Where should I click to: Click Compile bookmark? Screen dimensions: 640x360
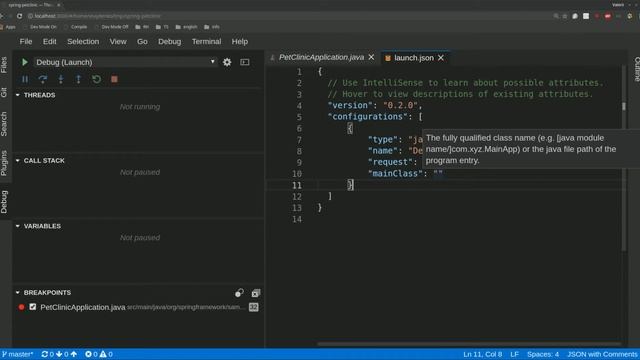76,27
